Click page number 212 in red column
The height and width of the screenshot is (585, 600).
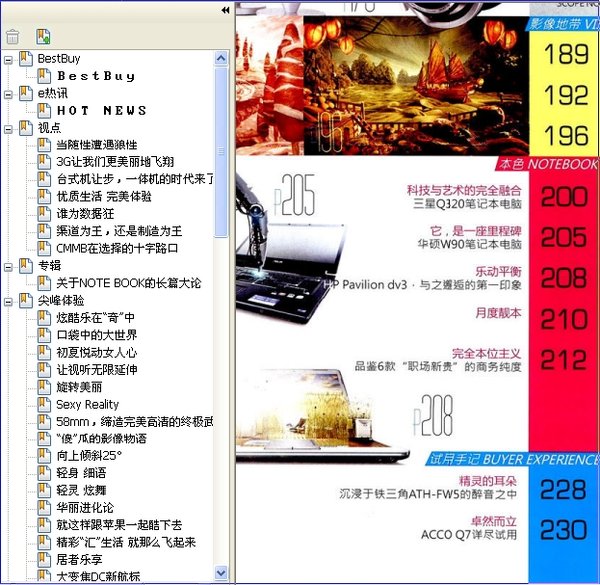564,360
